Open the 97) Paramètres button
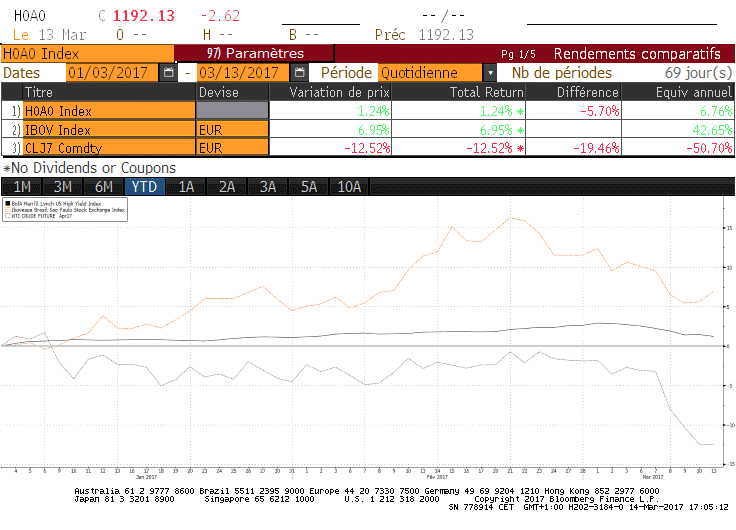736x530 pixels. (x=254, y=54)
